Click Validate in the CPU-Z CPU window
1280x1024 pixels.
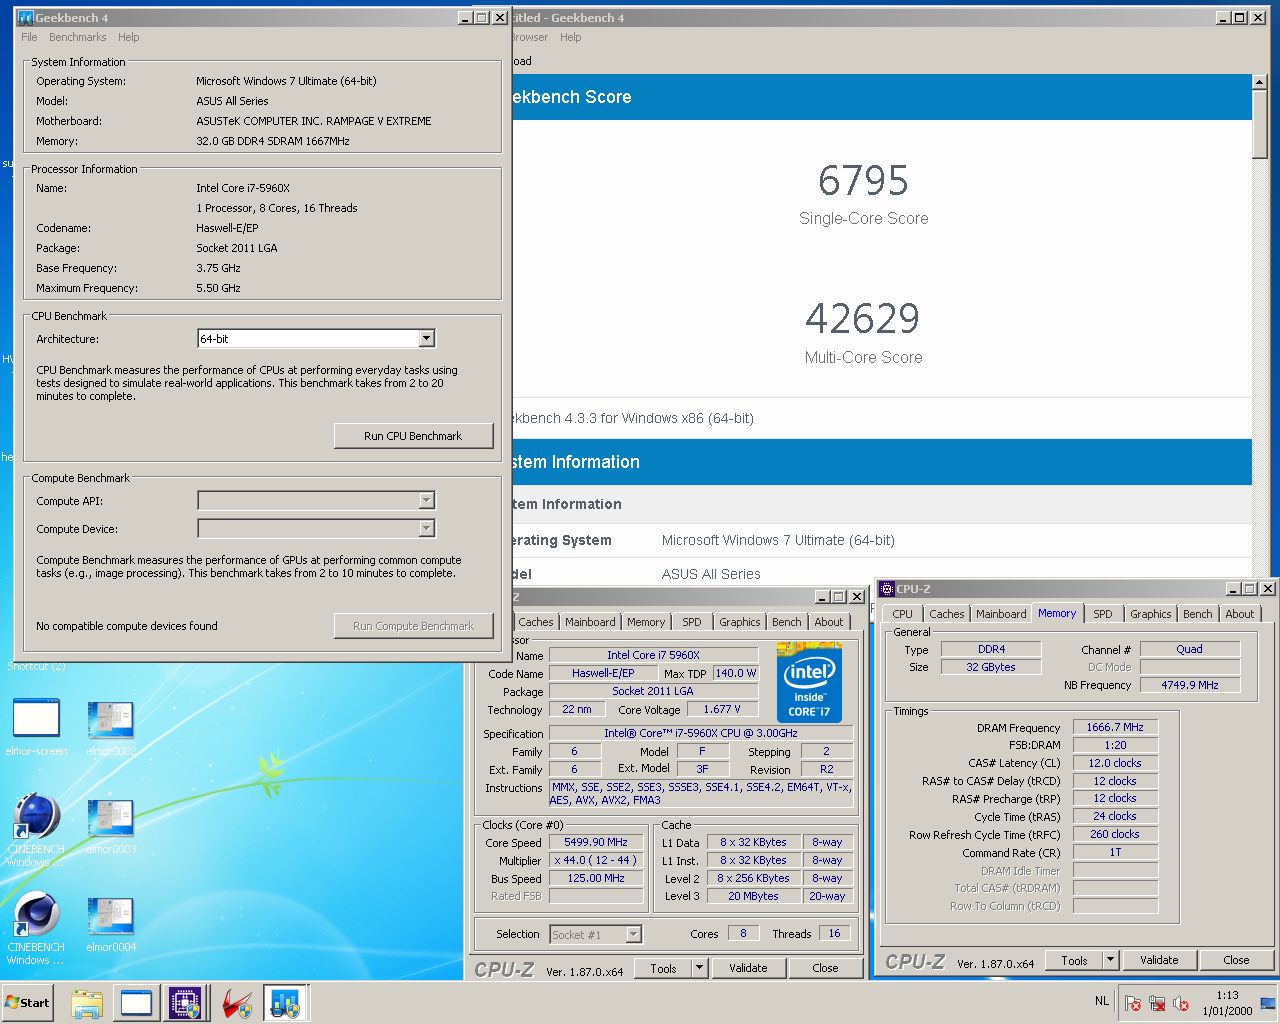point(748,968)
